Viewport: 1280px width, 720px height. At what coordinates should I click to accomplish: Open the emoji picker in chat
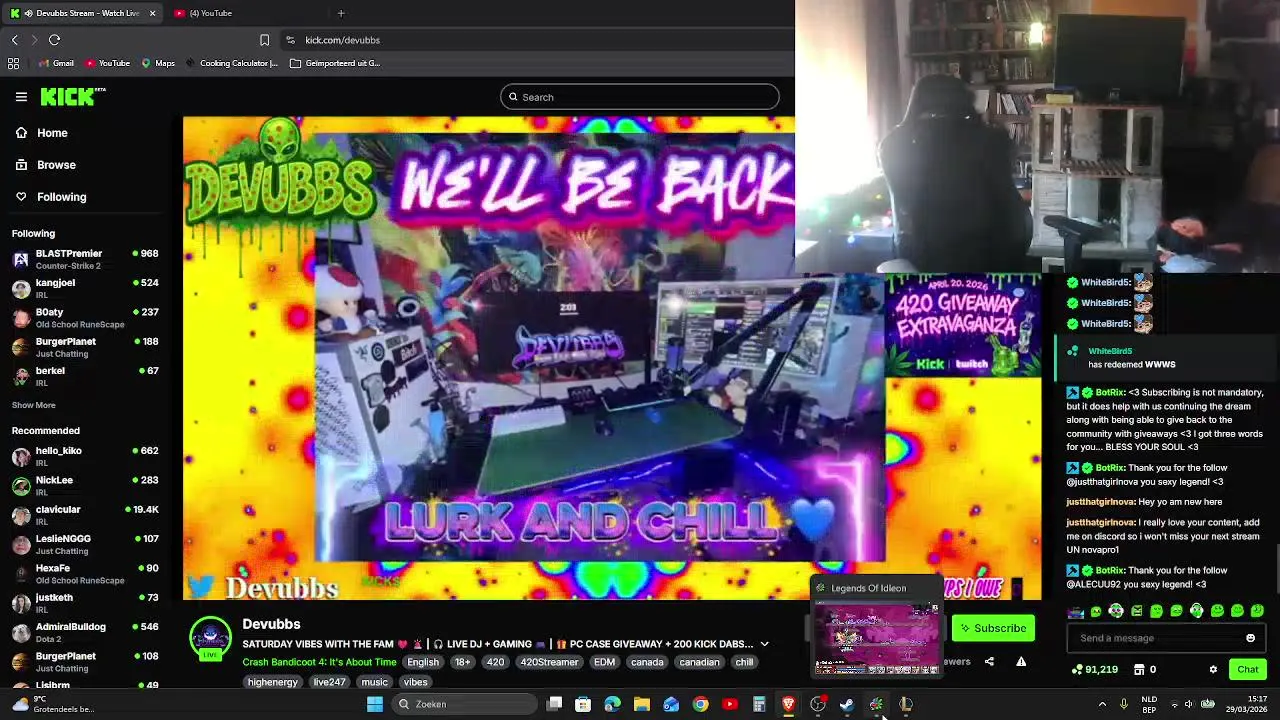coord(1250,638)
